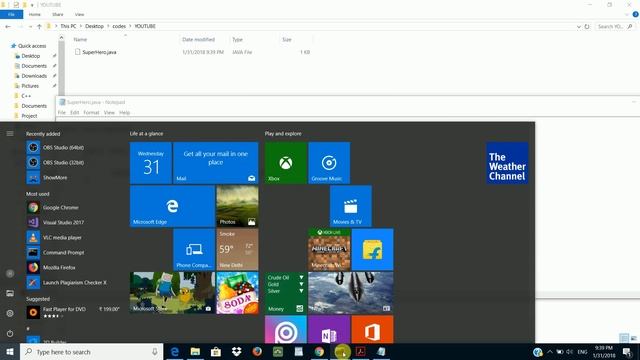Viewport: 640px width, 360px height.
Task: Open Microsoft Edge from the taskbar
Action: (175, 352)
